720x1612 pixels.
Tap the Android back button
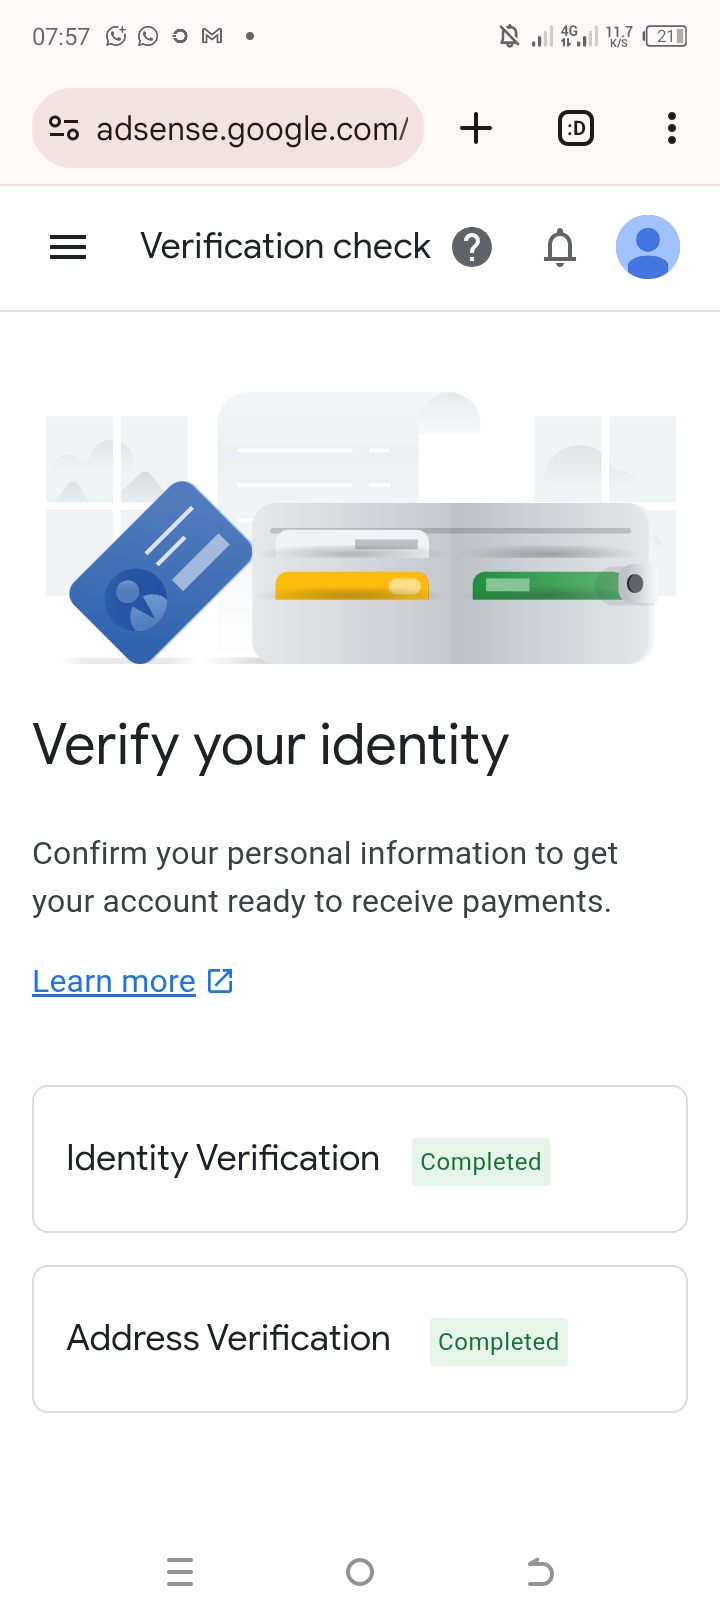(x=540, y=1572)
